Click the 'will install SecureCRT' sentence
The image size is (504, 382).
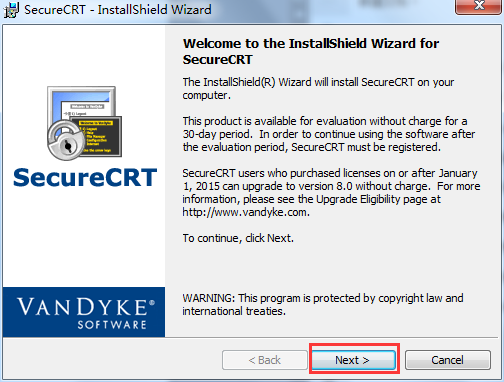click(x=318, y=89)
